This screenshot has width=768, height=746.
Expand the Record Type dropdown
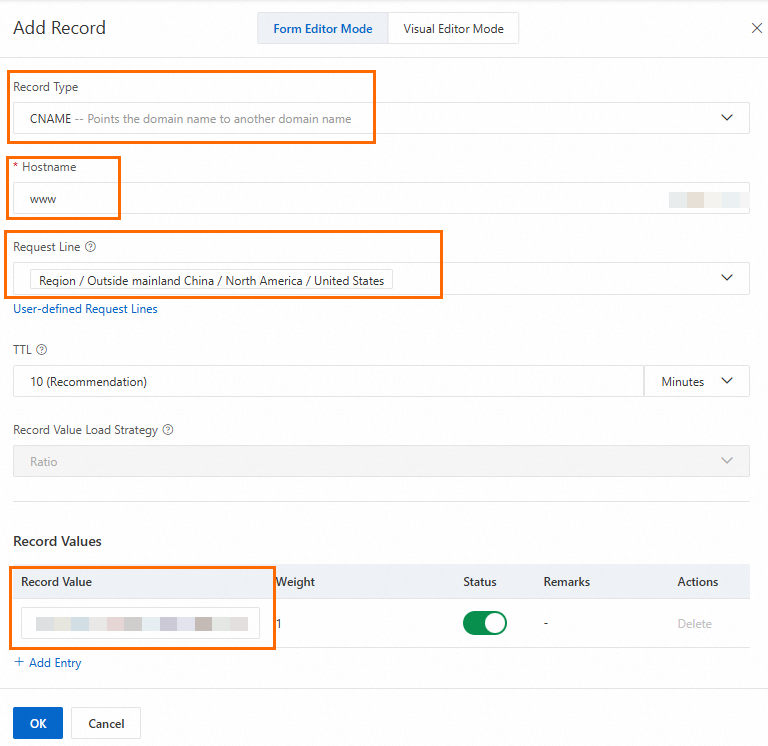[727, 118]
